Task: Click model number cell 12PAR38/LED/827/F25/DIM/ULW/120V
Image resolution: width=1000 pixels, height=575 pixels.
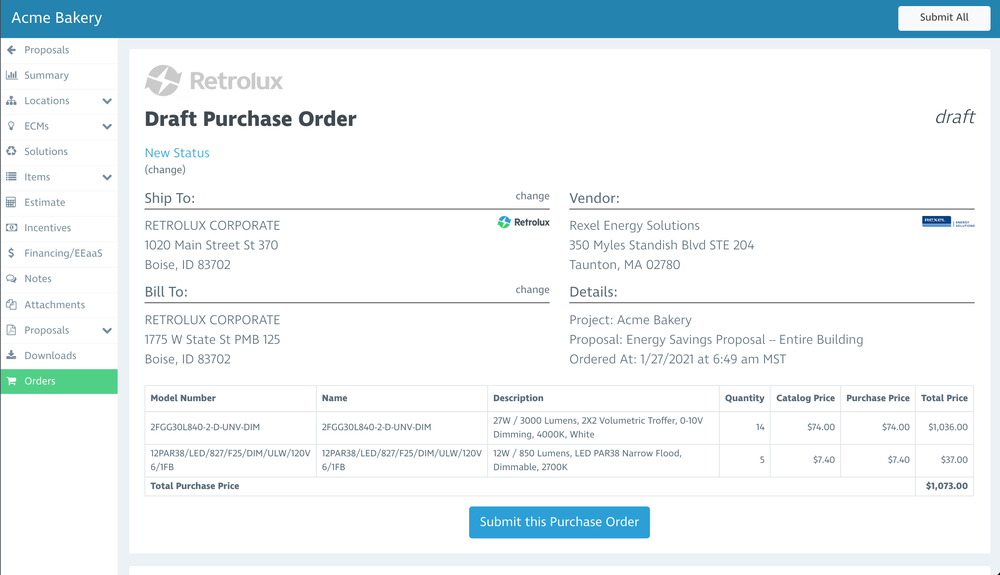Action: pyautogui.click(x=230, y=460)
